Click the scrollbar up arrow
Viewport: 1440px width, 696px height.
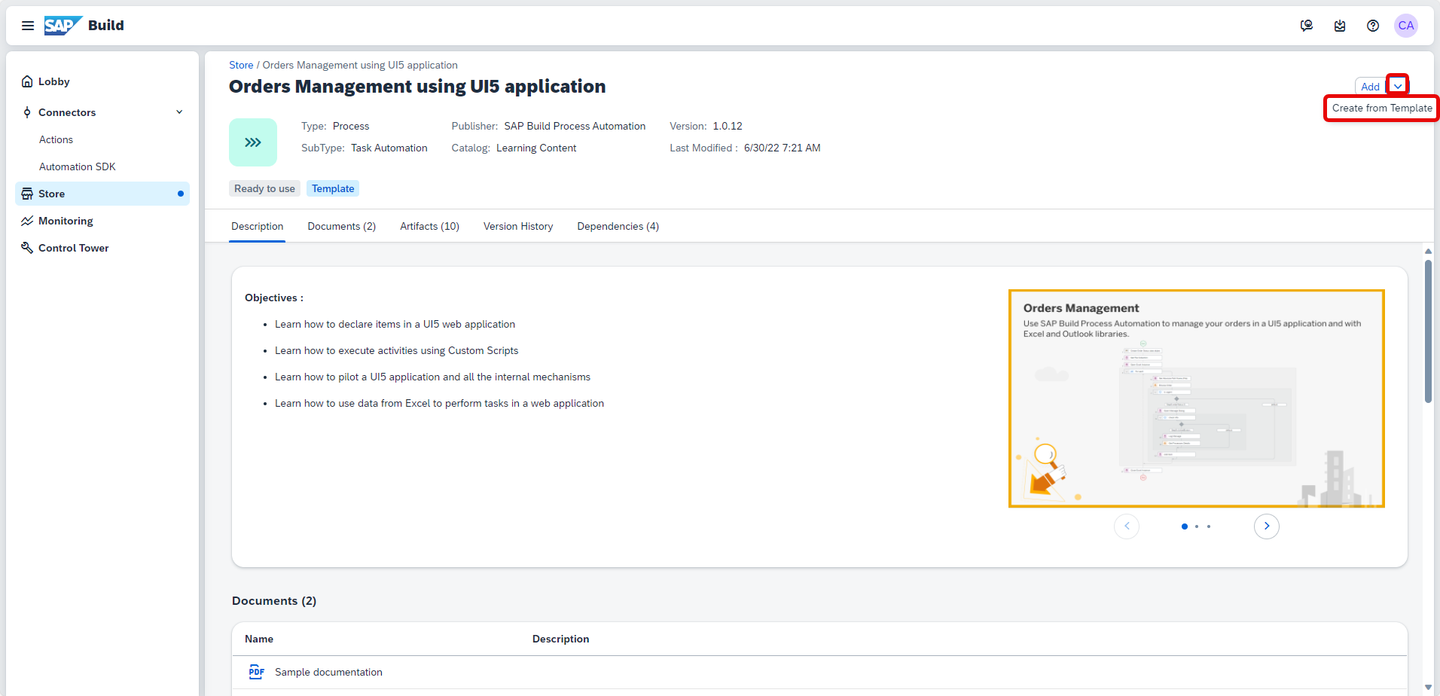pyautogui.click(x=1429, y=251)
